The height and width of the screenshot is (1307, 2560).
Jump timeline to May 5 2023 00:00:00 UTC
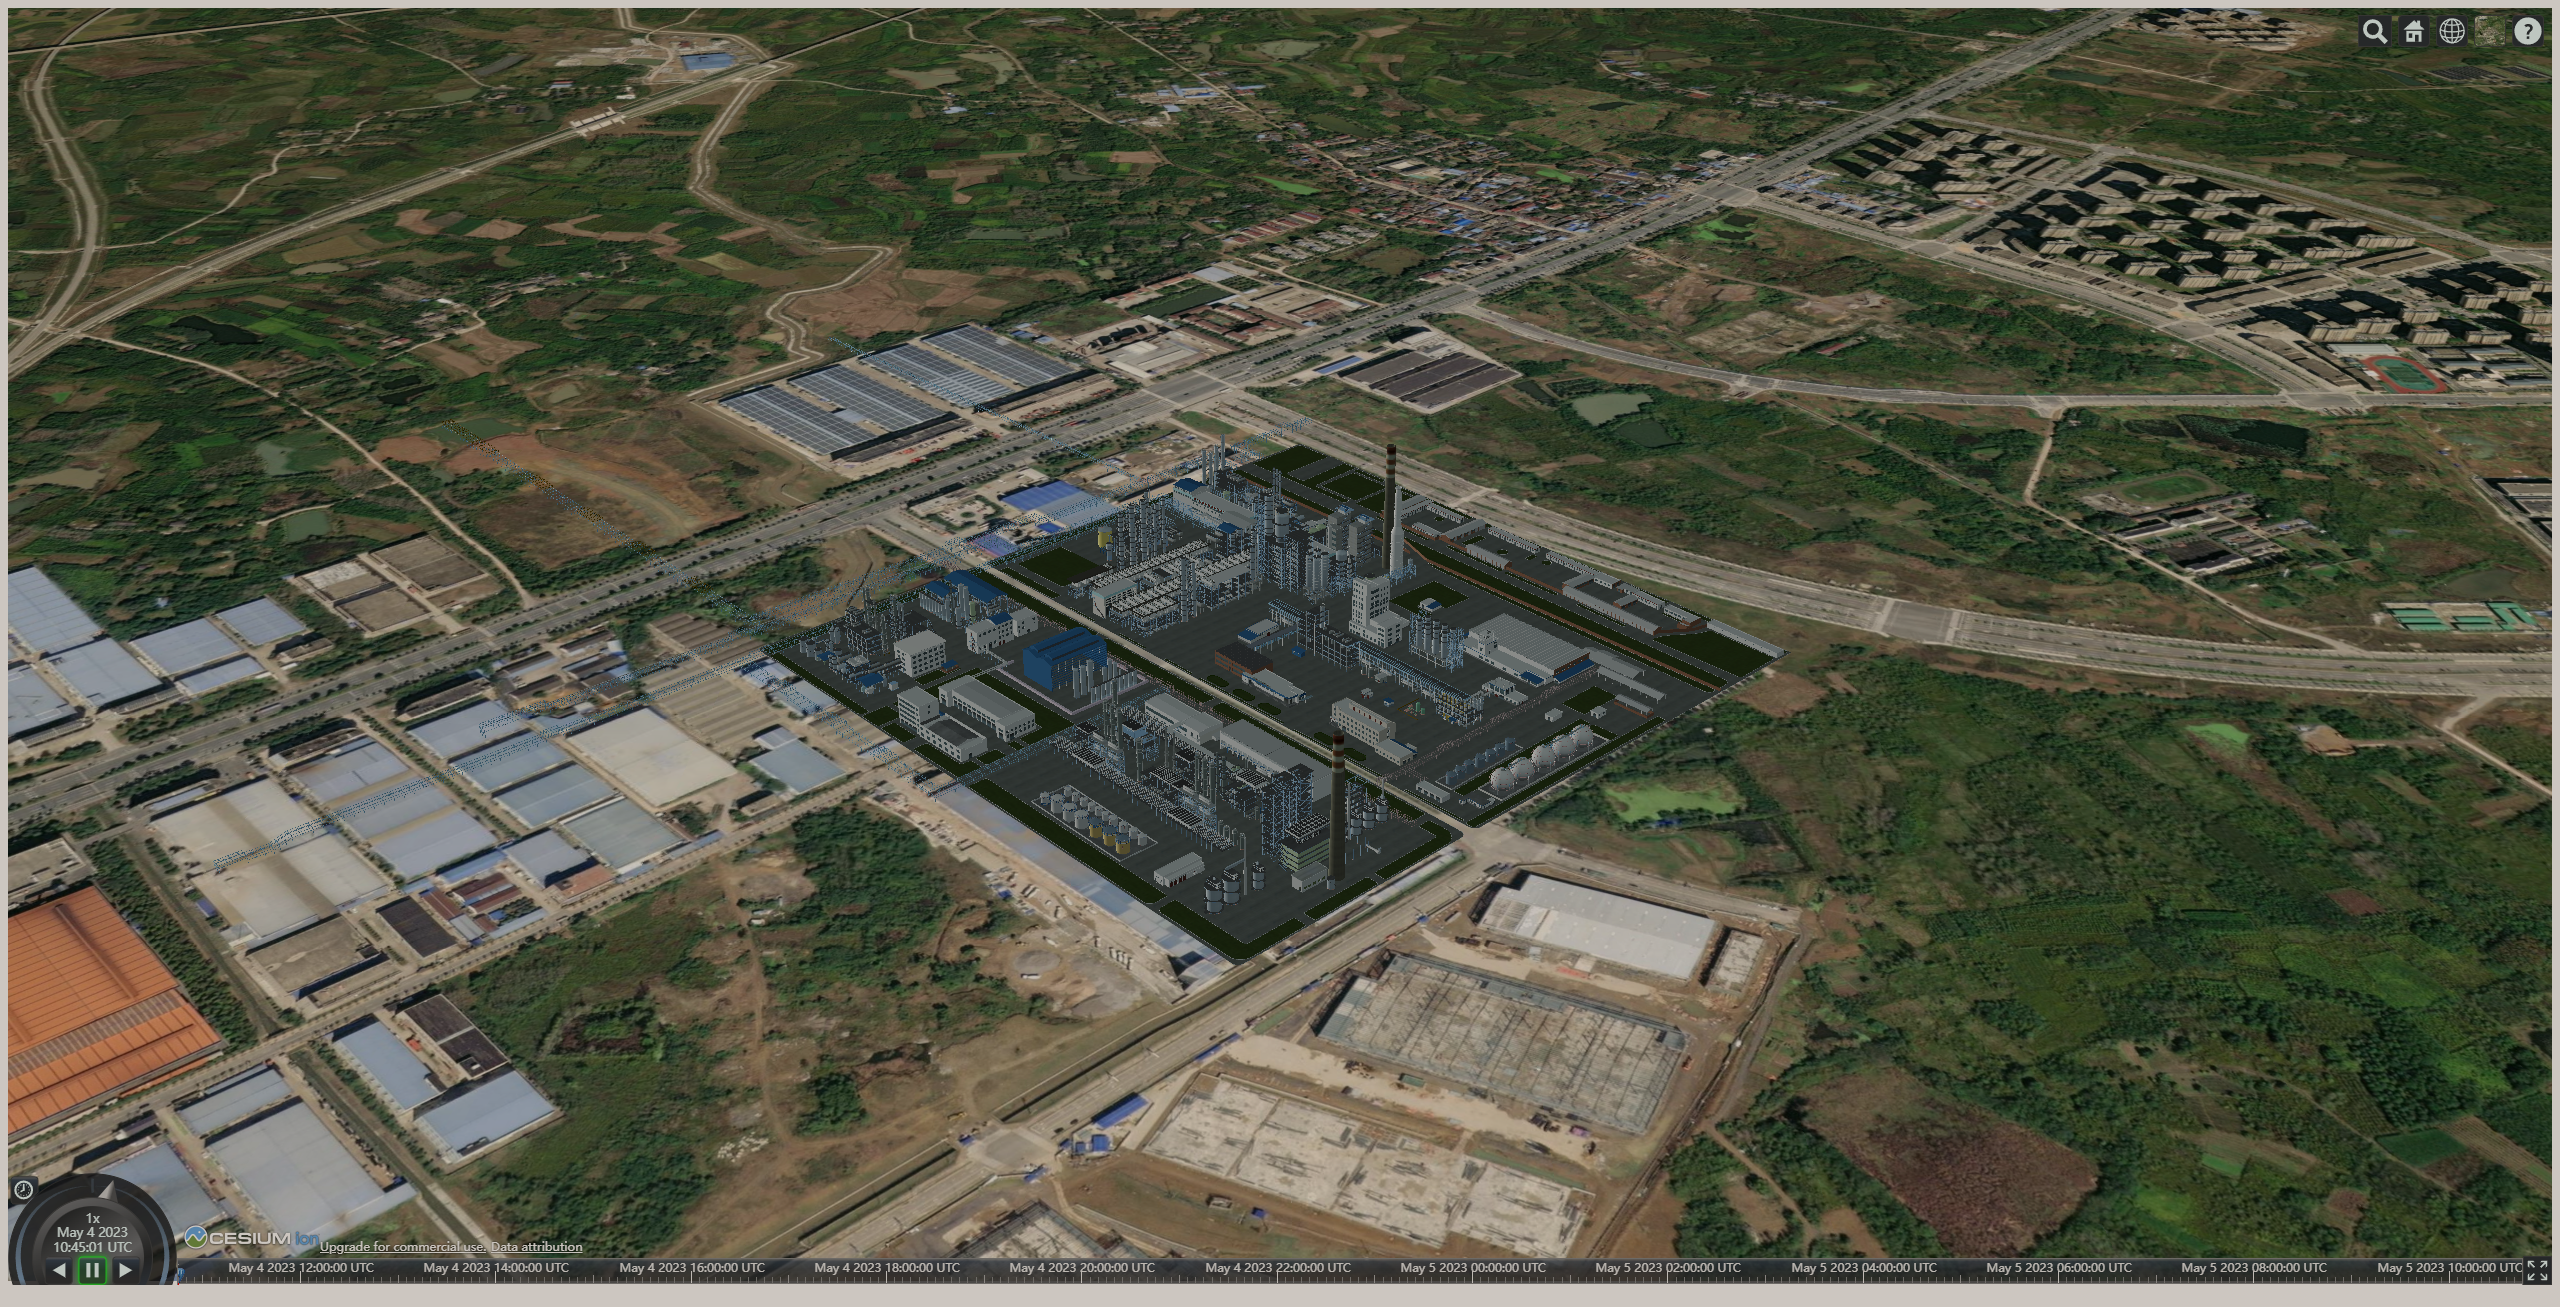pyautogui.click(x=1473, y=1268)
